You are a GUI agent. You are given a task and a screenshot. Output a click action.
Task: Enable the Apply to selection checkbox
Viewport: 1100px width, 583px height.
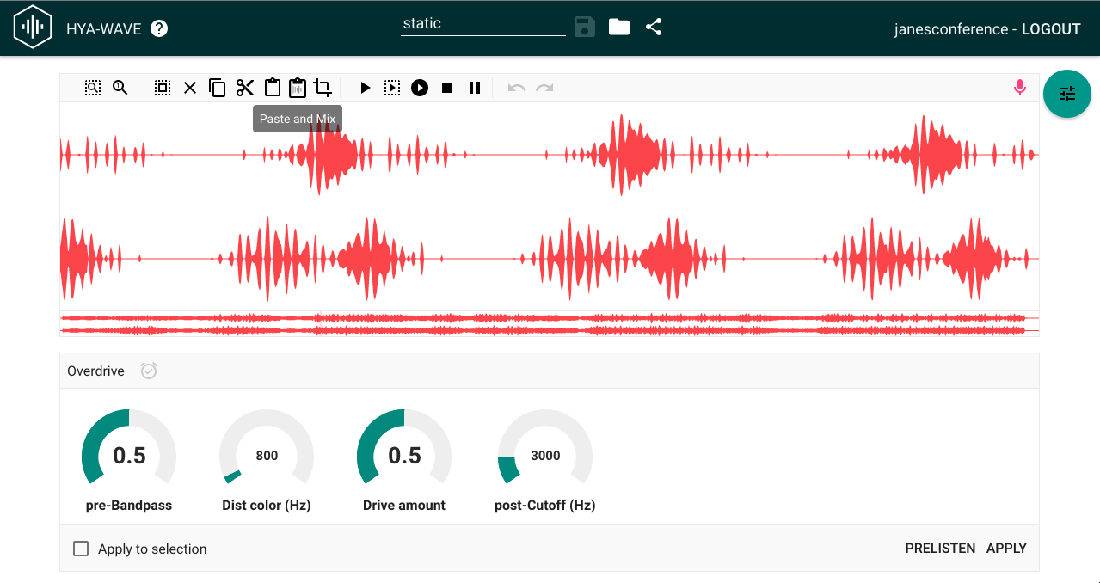[81, 549]
